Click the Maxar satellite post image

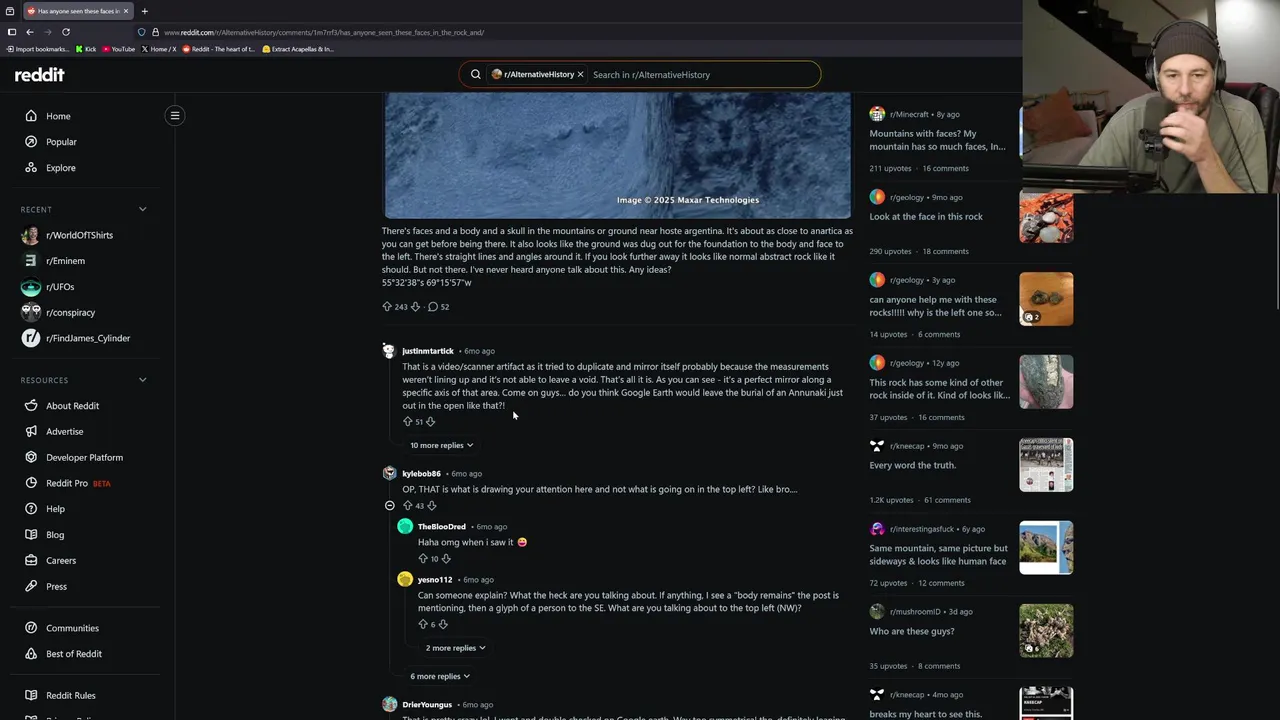pyautogui.click(x=618, y=156)
